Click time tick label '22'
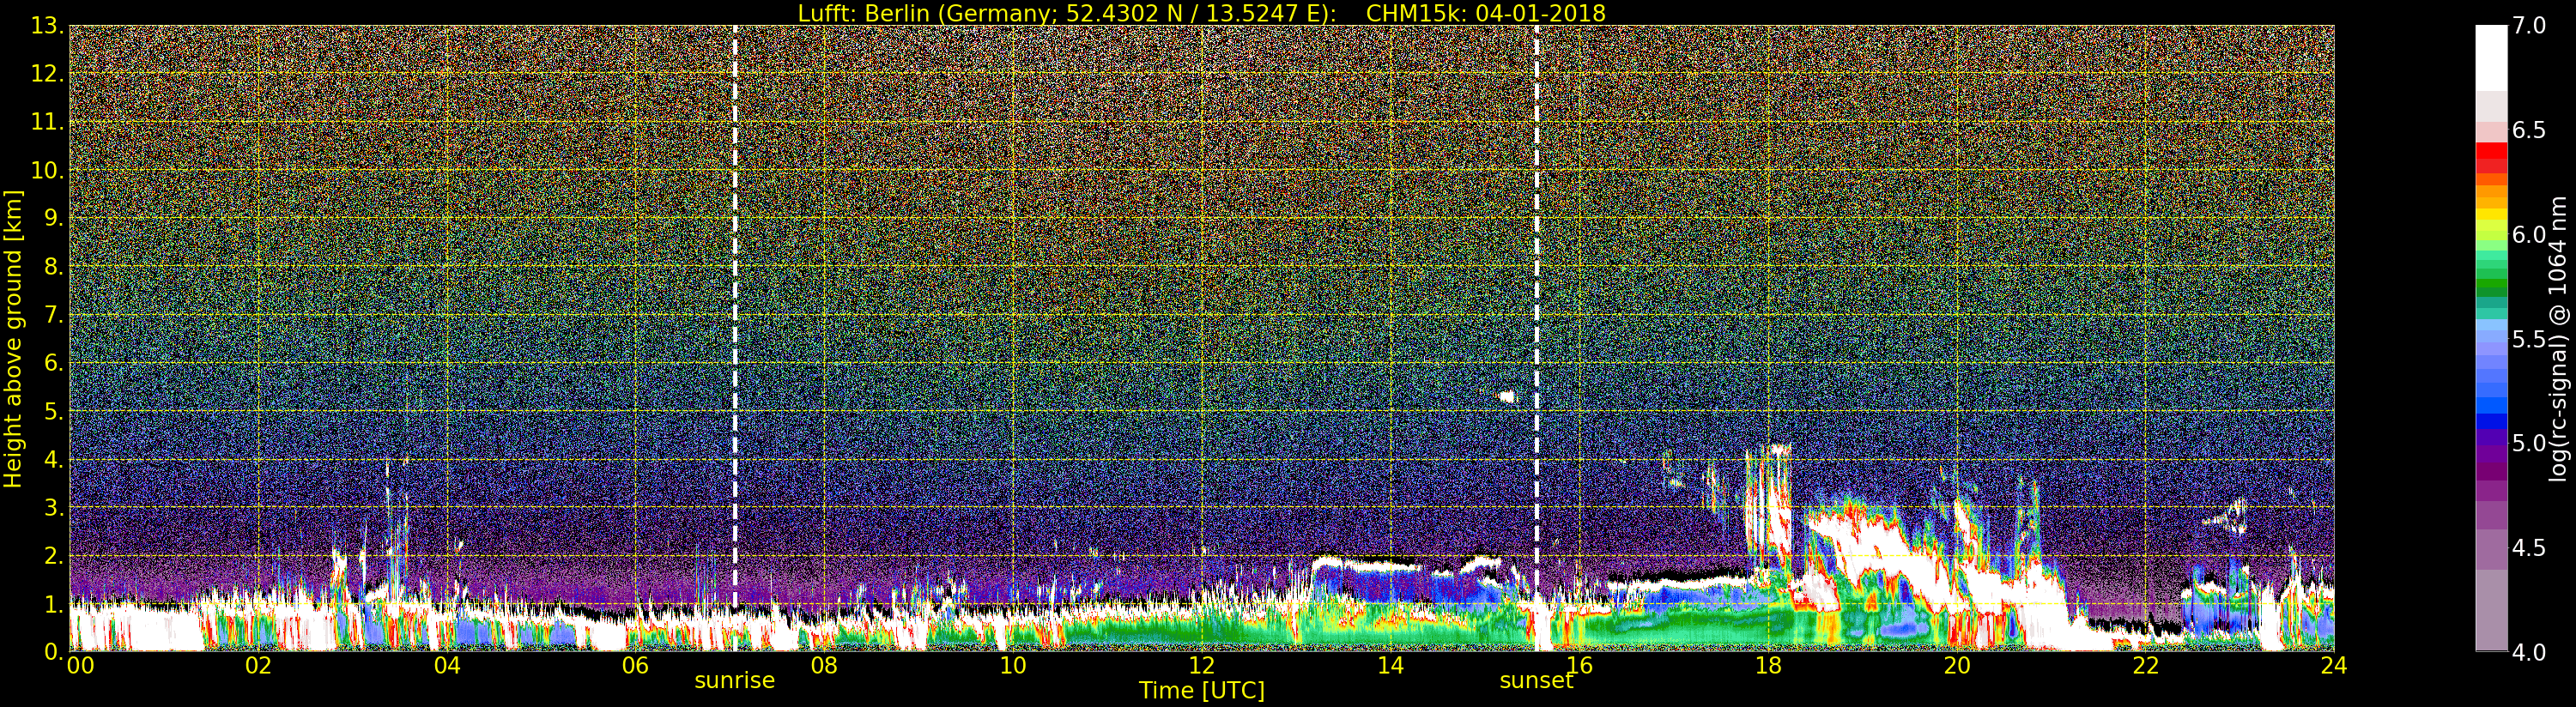 coord(2146,665)
